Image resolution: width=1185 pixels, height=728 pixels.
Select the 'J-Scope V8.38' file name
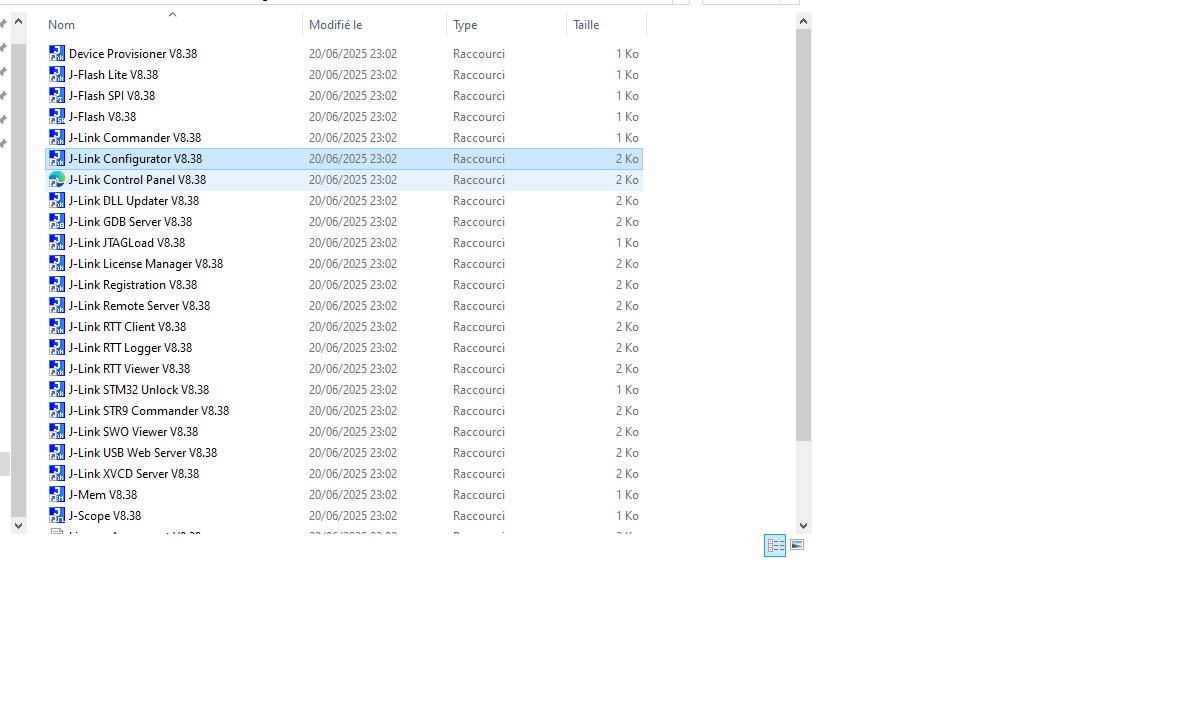(105, 516)
